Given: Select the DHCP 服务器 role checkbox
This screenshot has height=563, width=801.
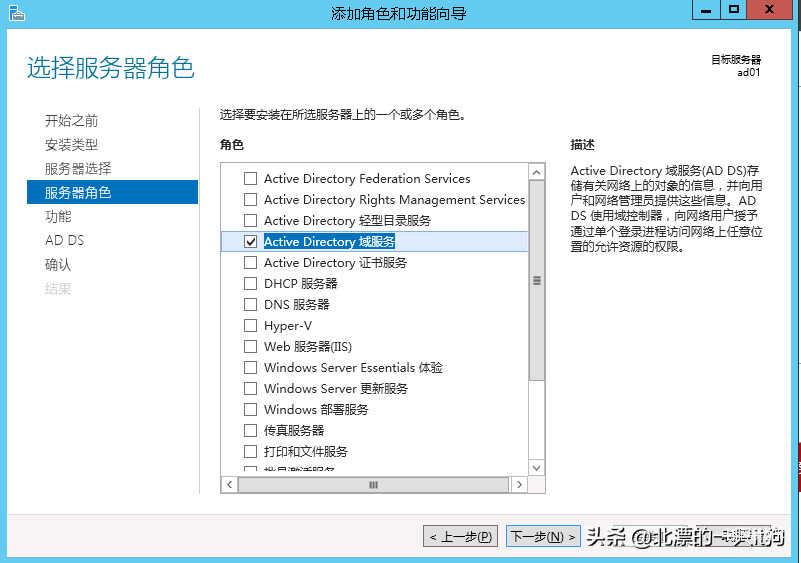Looking at the screenshot, I should pos(250,284).
